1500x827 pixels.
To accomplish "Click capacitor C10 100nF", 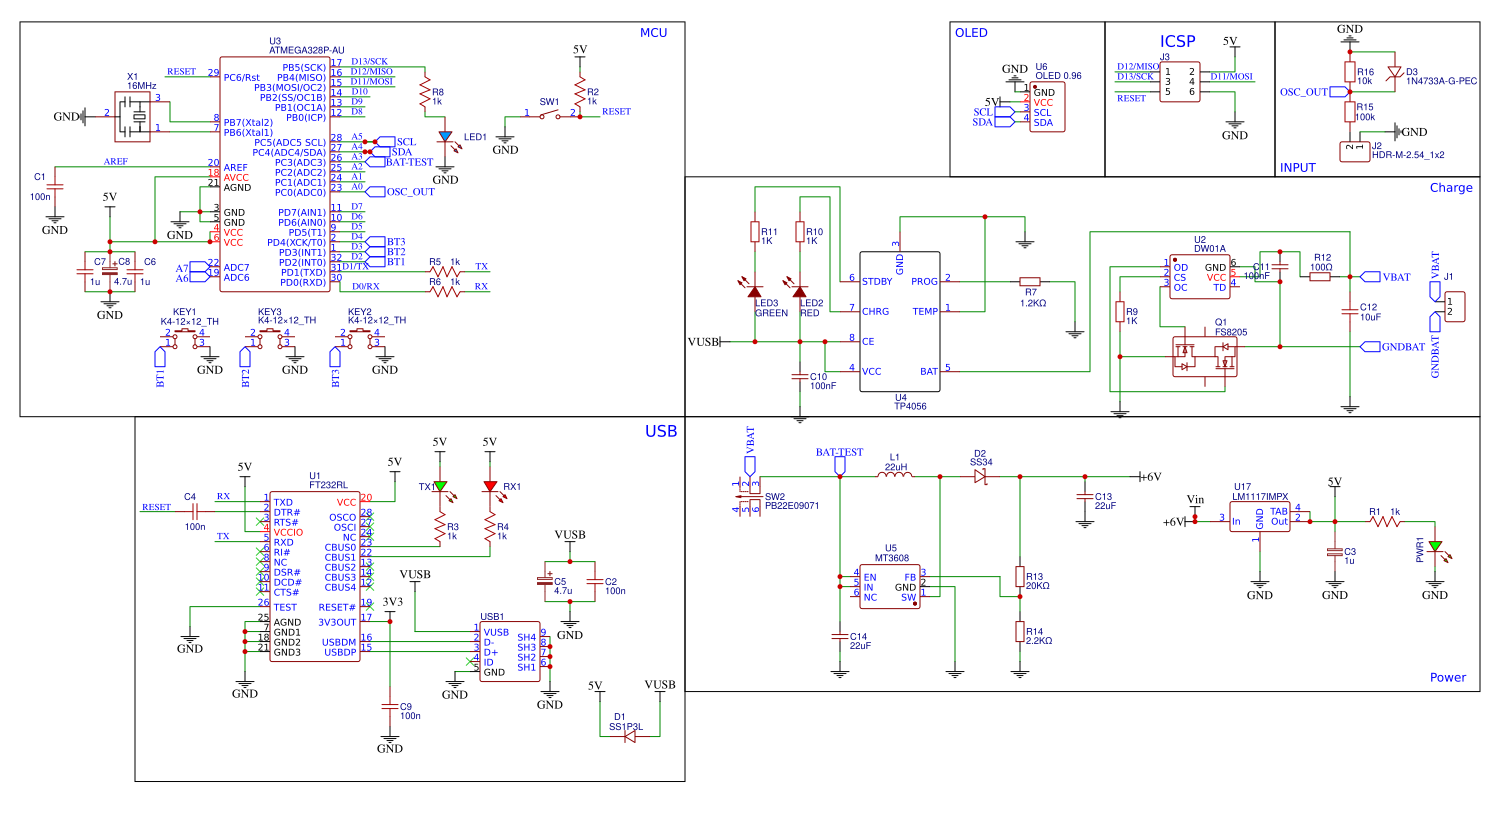I will click(800, 377).
